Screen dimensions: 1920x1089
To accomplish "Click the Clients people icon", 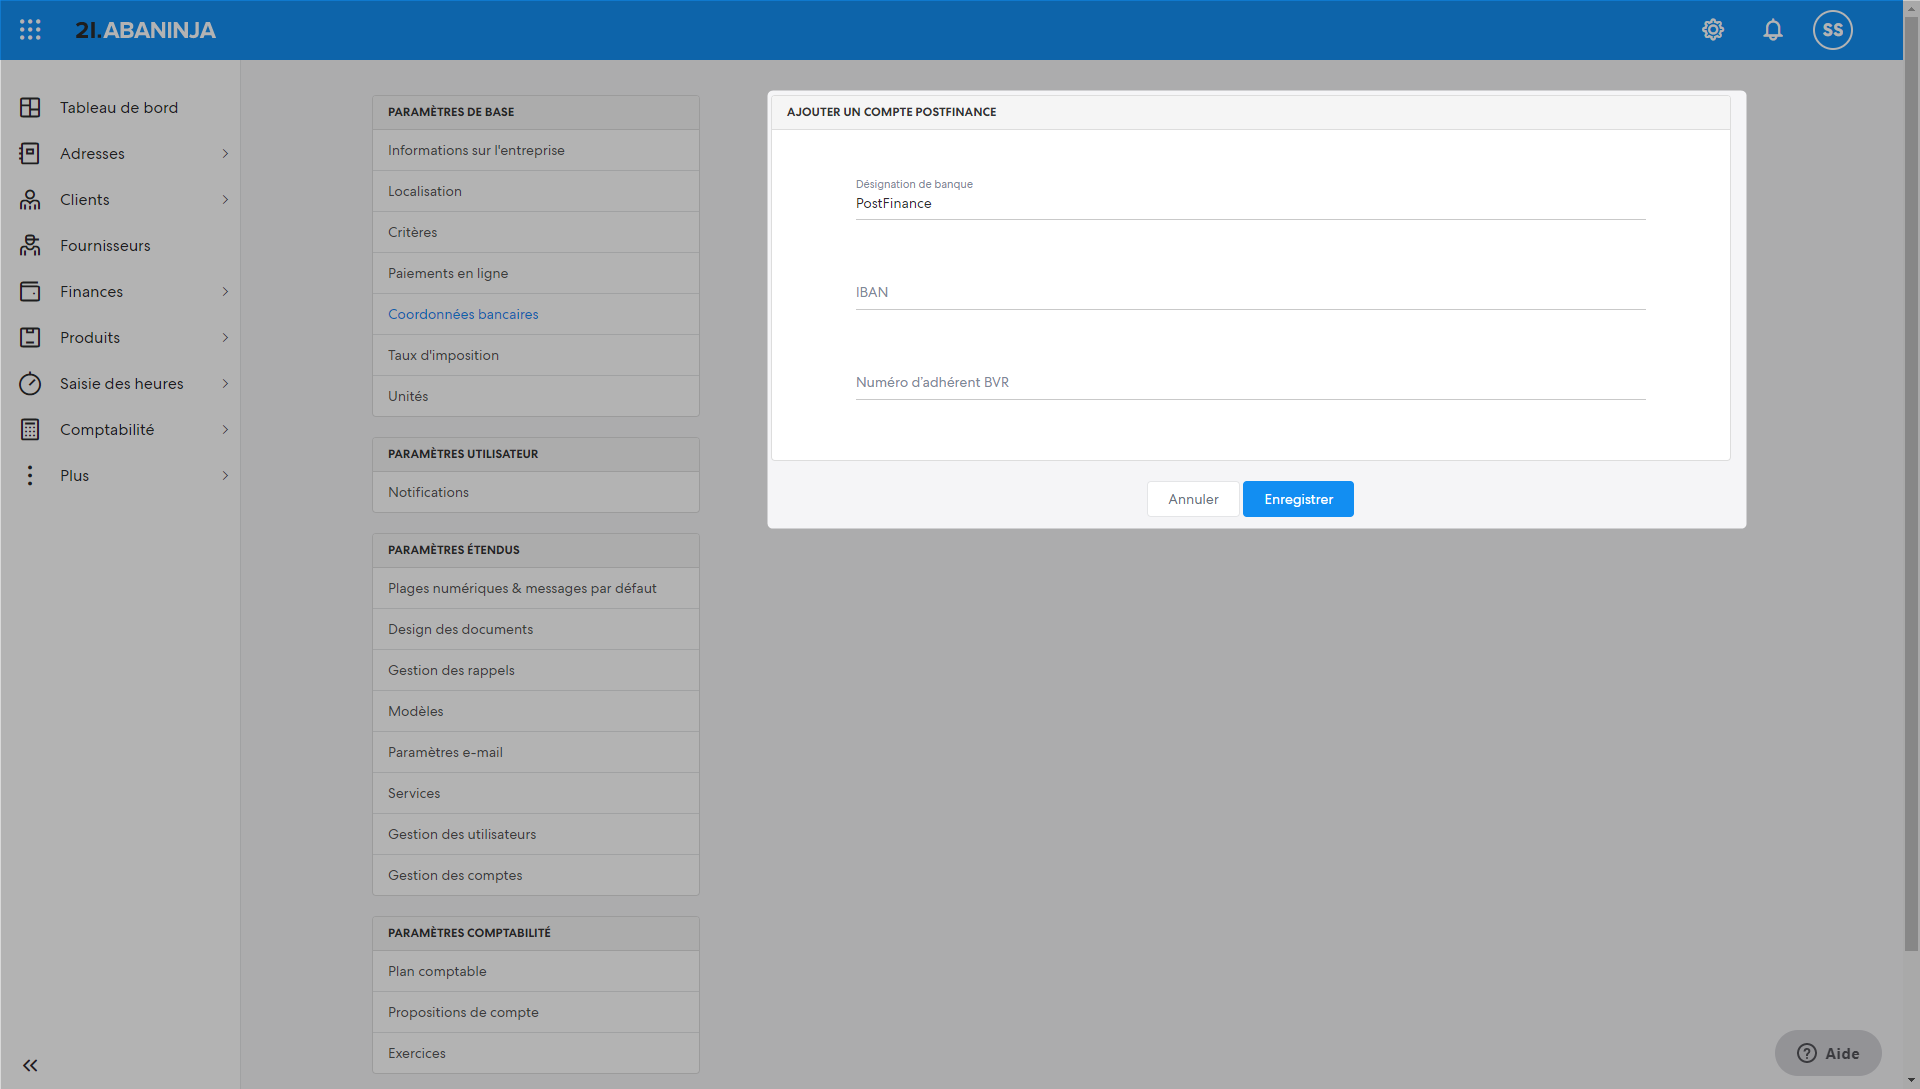I will pos(30,199).
